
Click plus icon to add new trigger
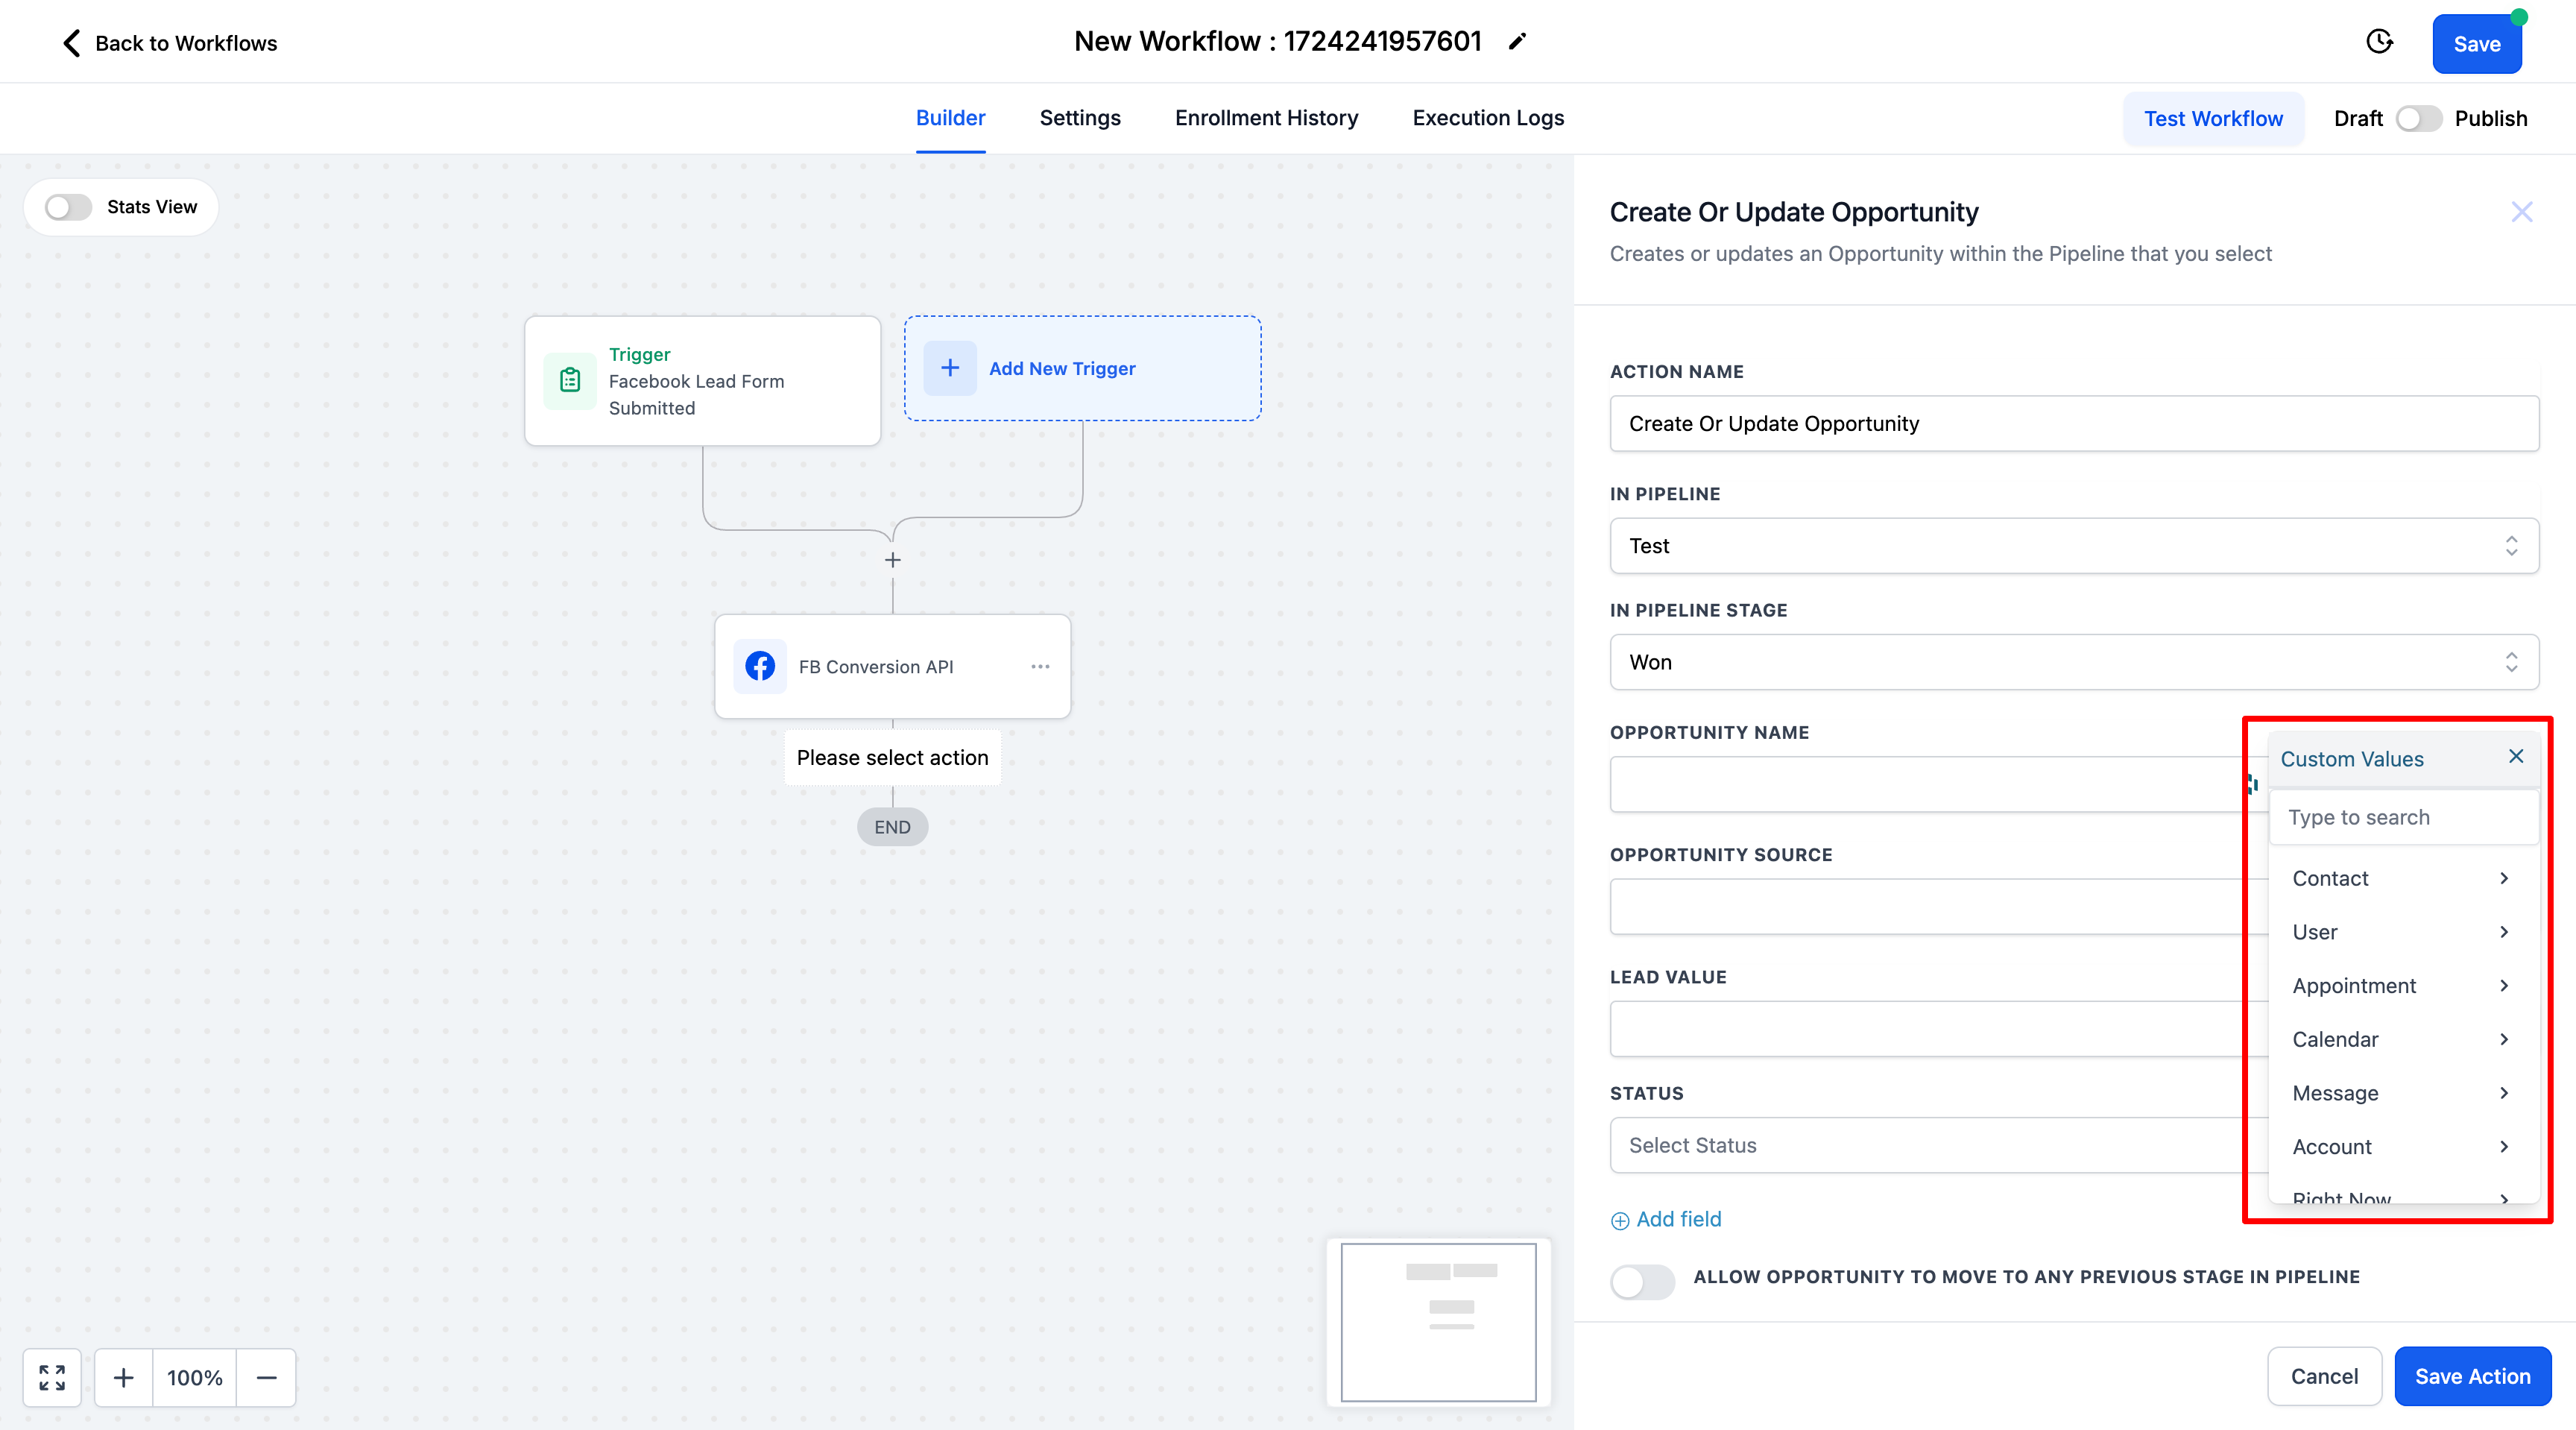tap(950, 368)
